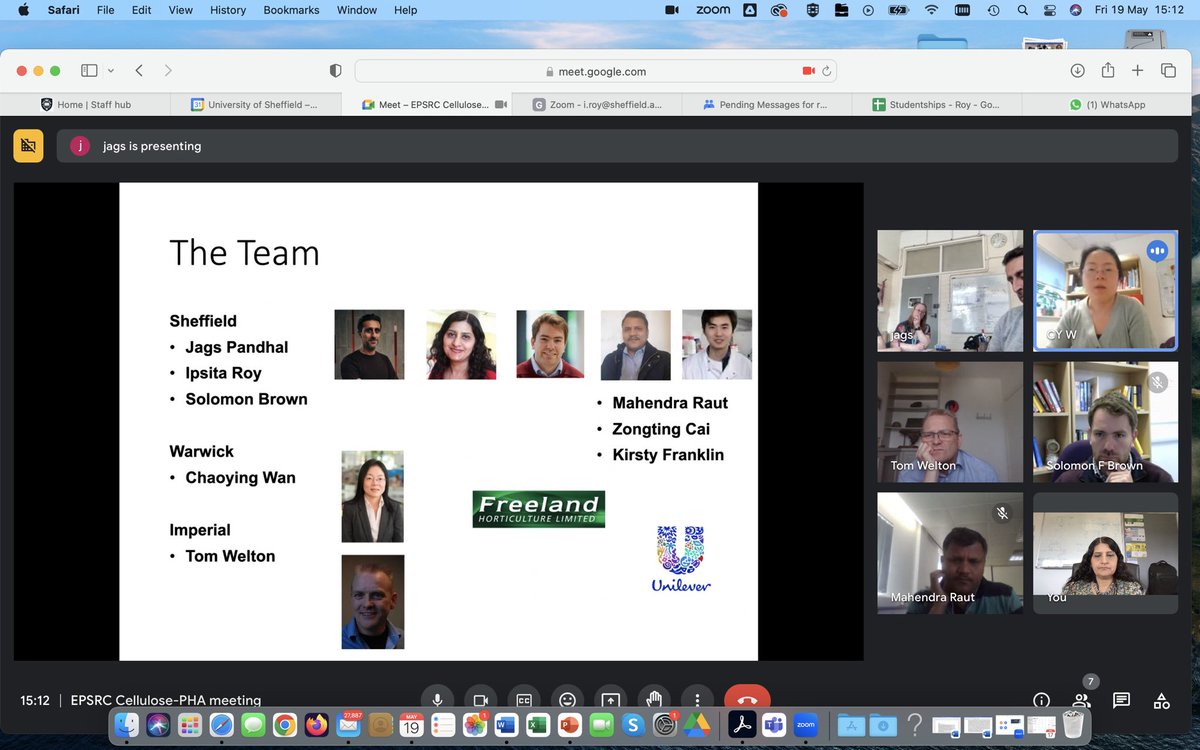
Task: Click the yellow presentation icon by jags
Action: tap(28, 146)
